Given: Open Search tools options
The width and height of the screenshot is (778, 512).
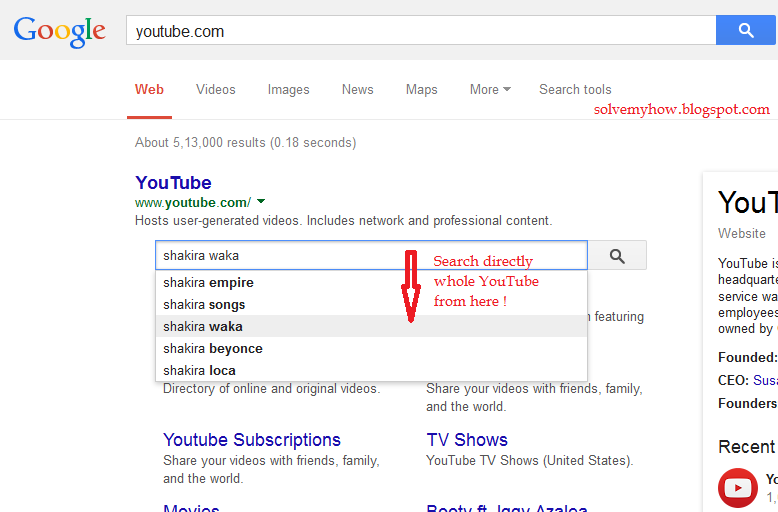Looking at the screenshot, I should [x=575, y=89].
